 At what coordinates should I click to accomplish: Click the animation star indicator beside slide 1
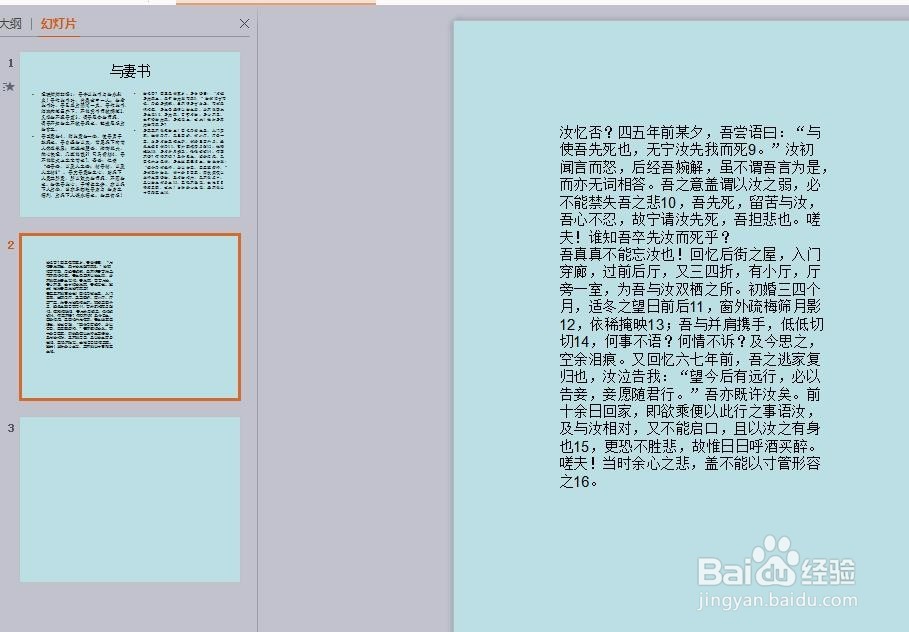pos(9,87)
